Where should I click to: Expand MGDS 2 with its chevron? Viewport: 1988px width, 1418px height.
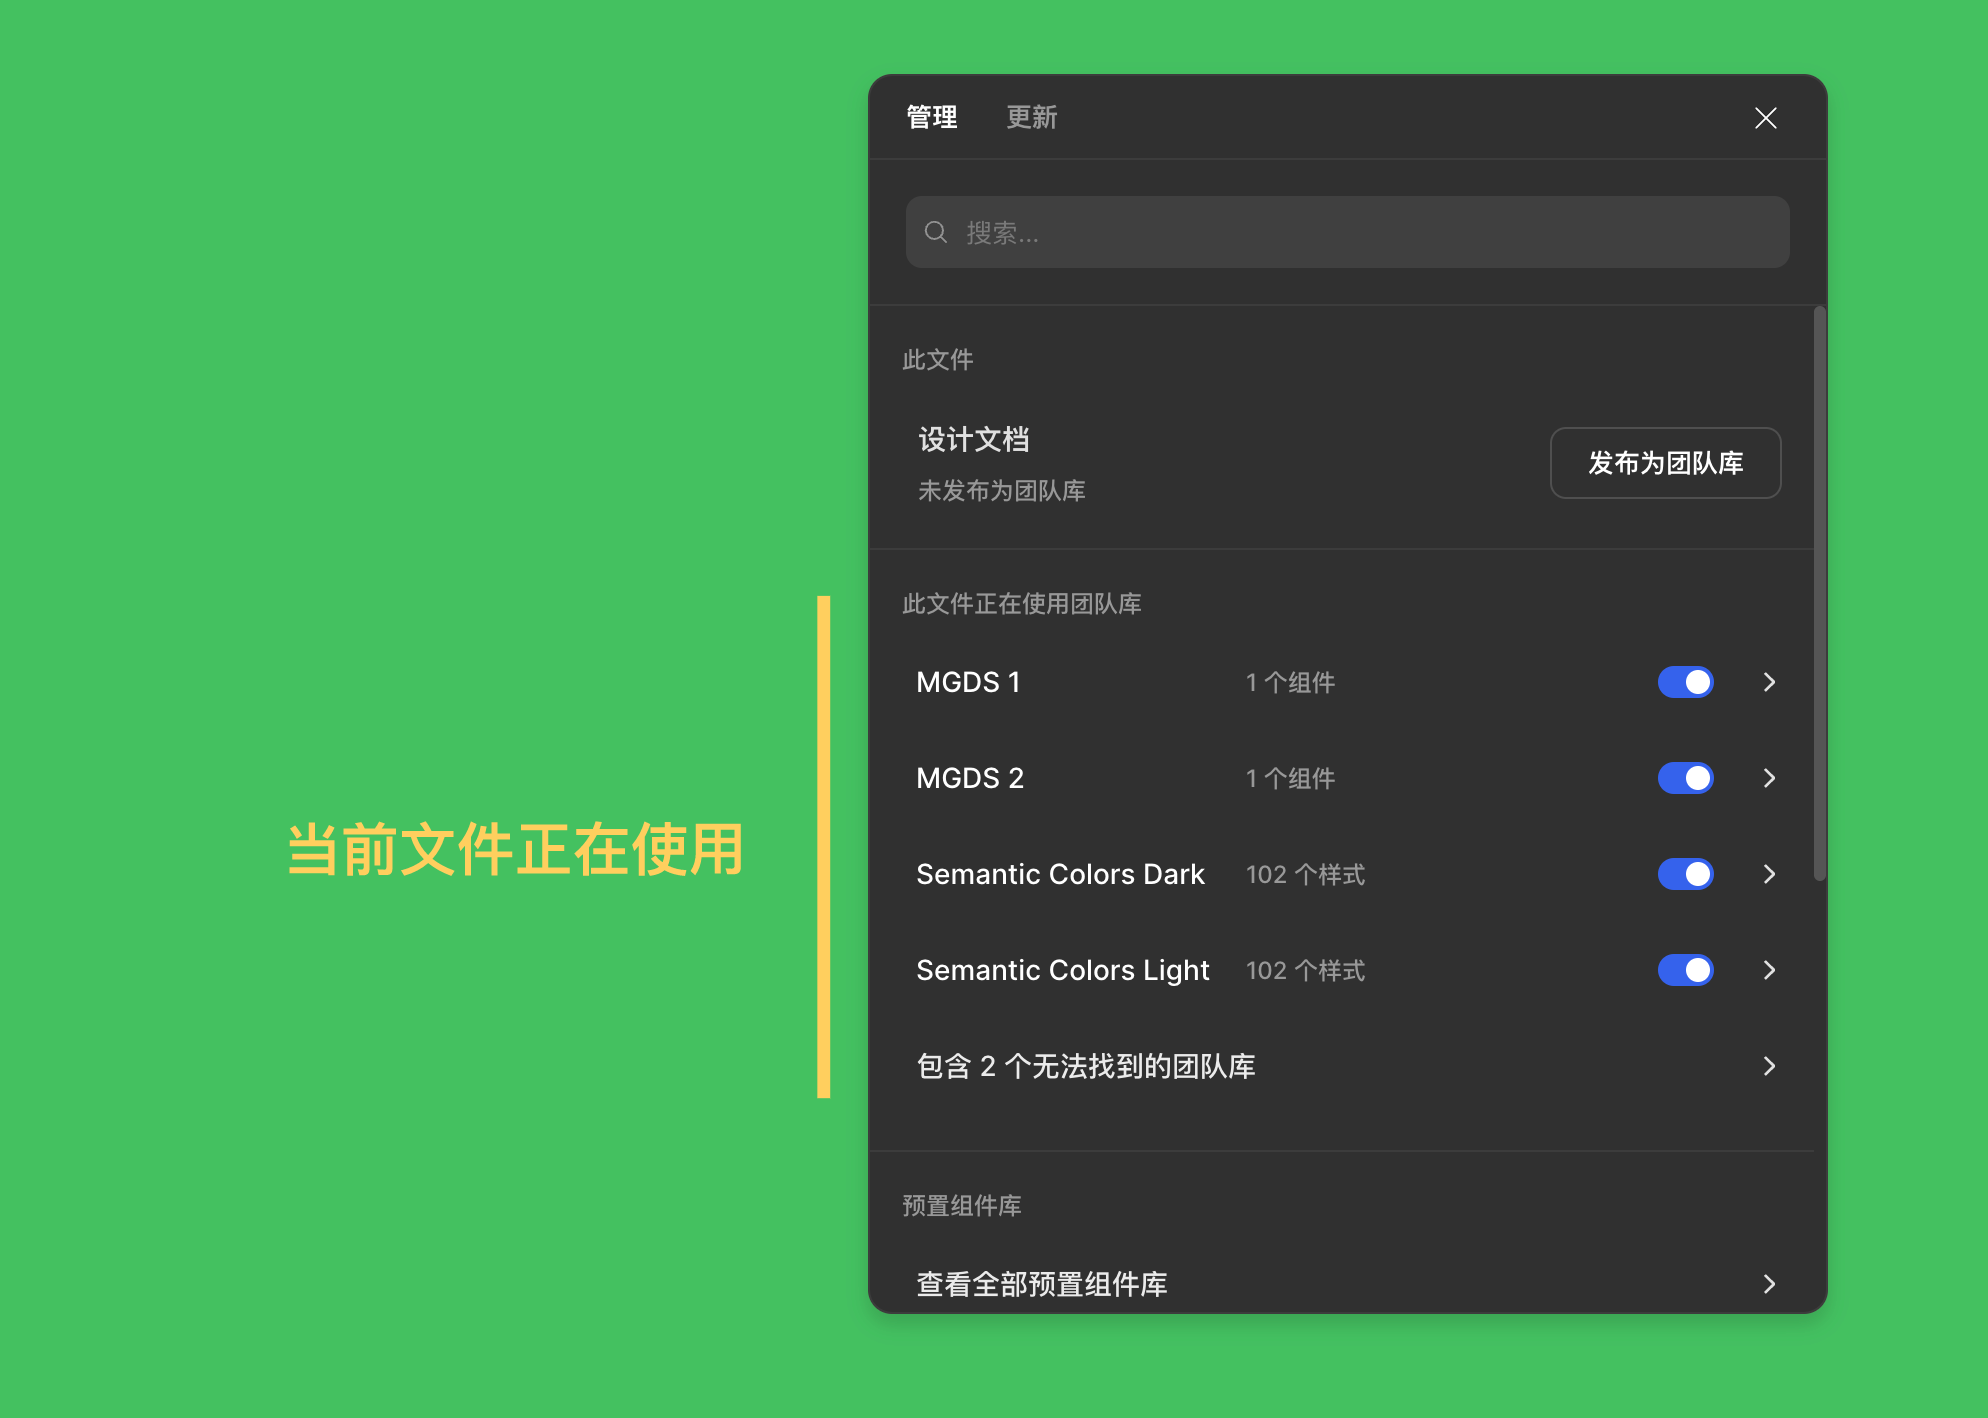1769,778
